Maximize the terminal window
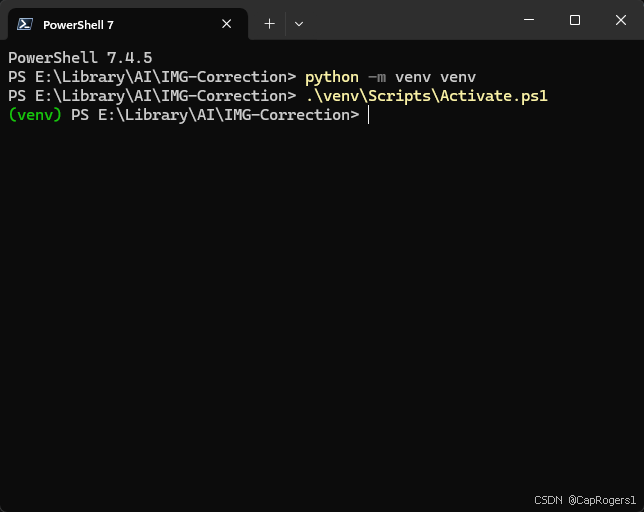The image size is (644, 512). coord(575,20)
